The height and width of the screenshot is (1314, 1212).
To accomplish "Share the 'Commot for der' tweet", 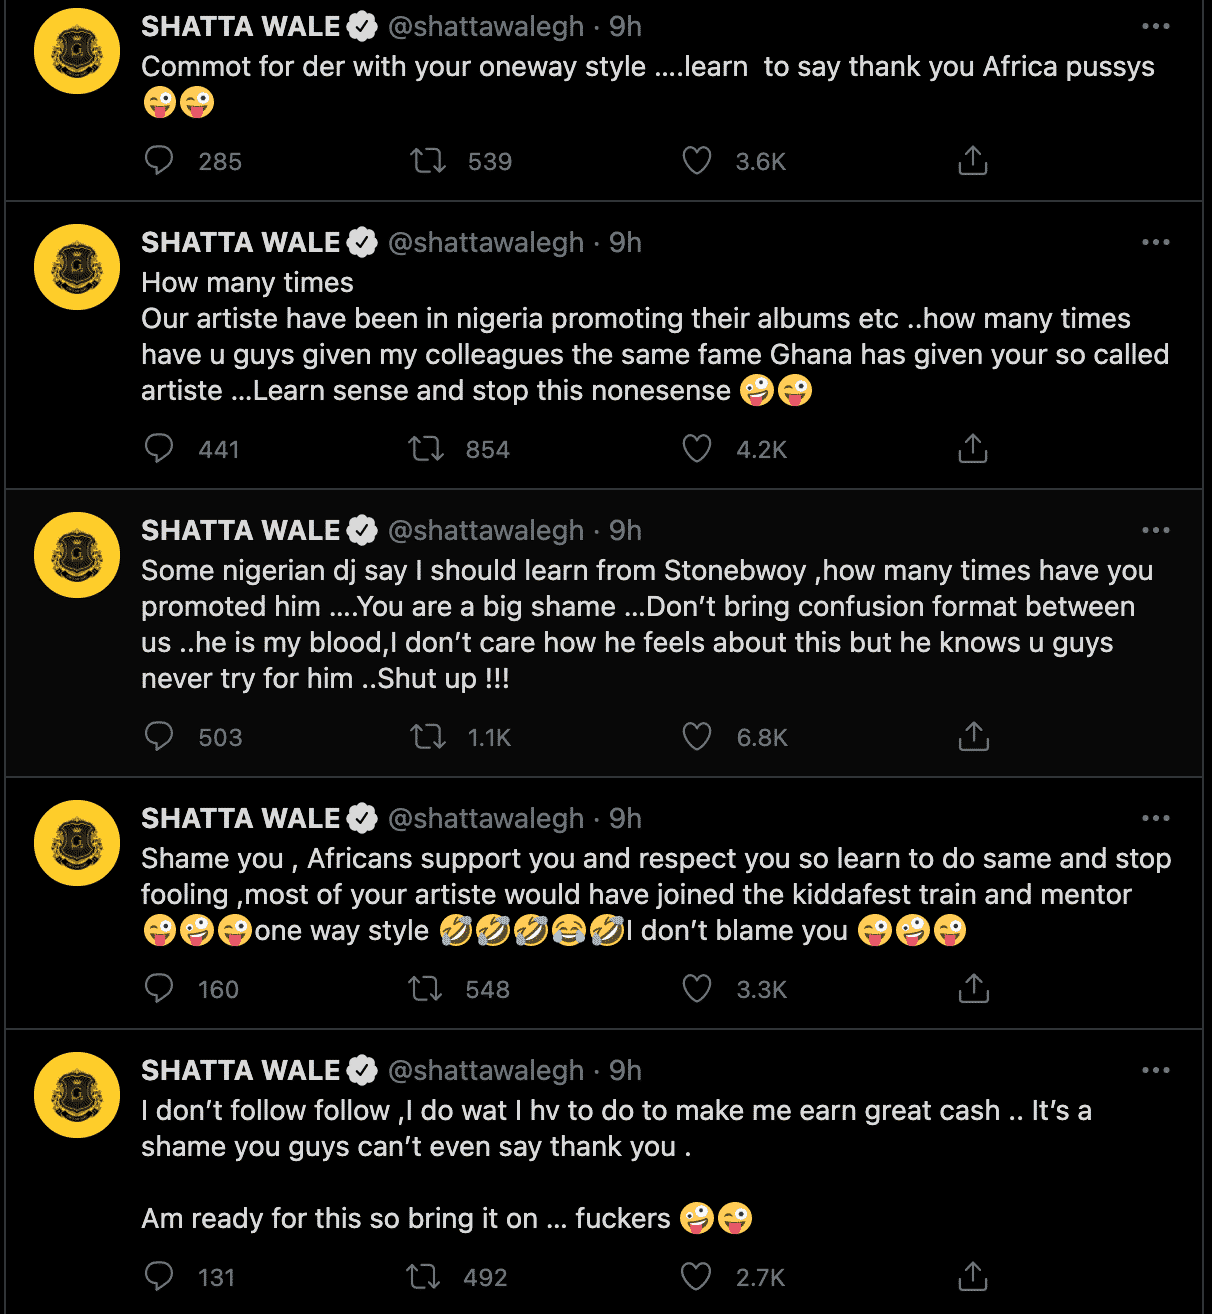I will coord(973,160).
